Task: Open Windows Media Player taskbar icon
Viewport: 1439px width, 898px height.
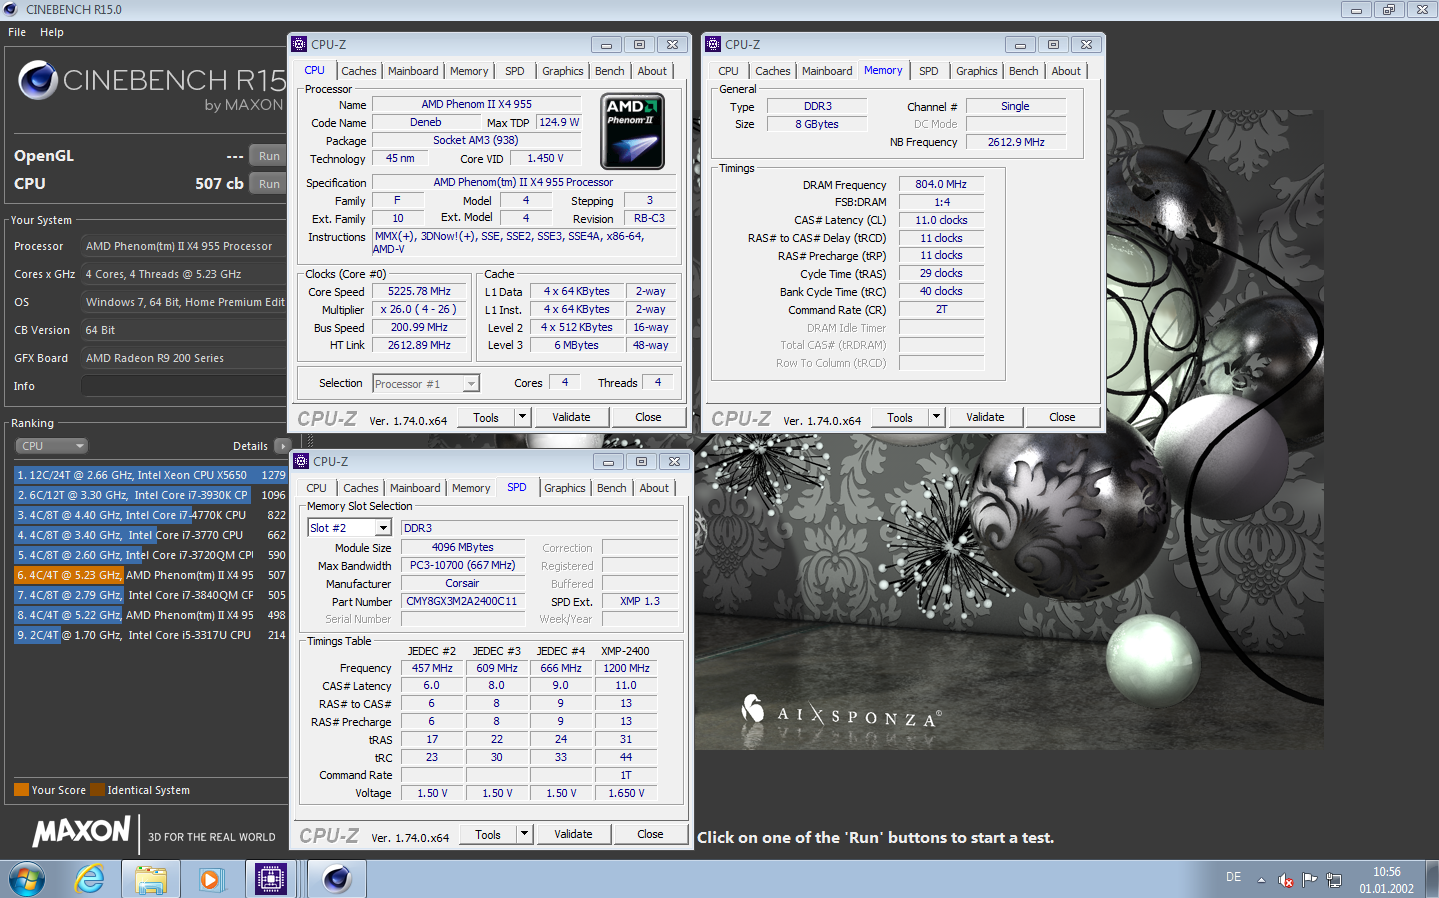Action: tap(210, 879)
